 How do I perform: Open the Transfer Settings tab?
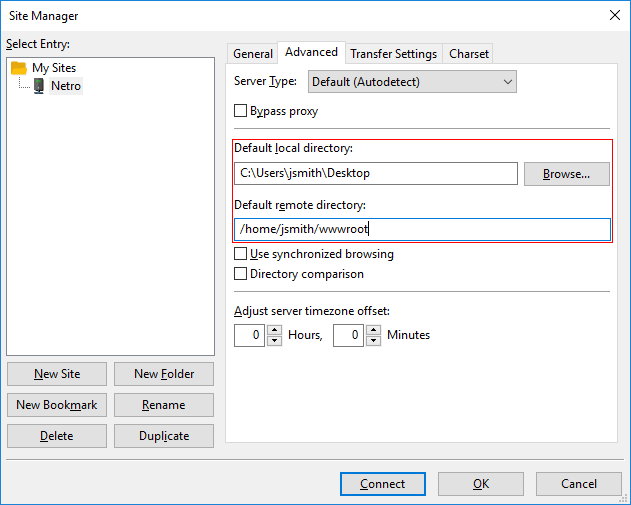coord(393,54)
